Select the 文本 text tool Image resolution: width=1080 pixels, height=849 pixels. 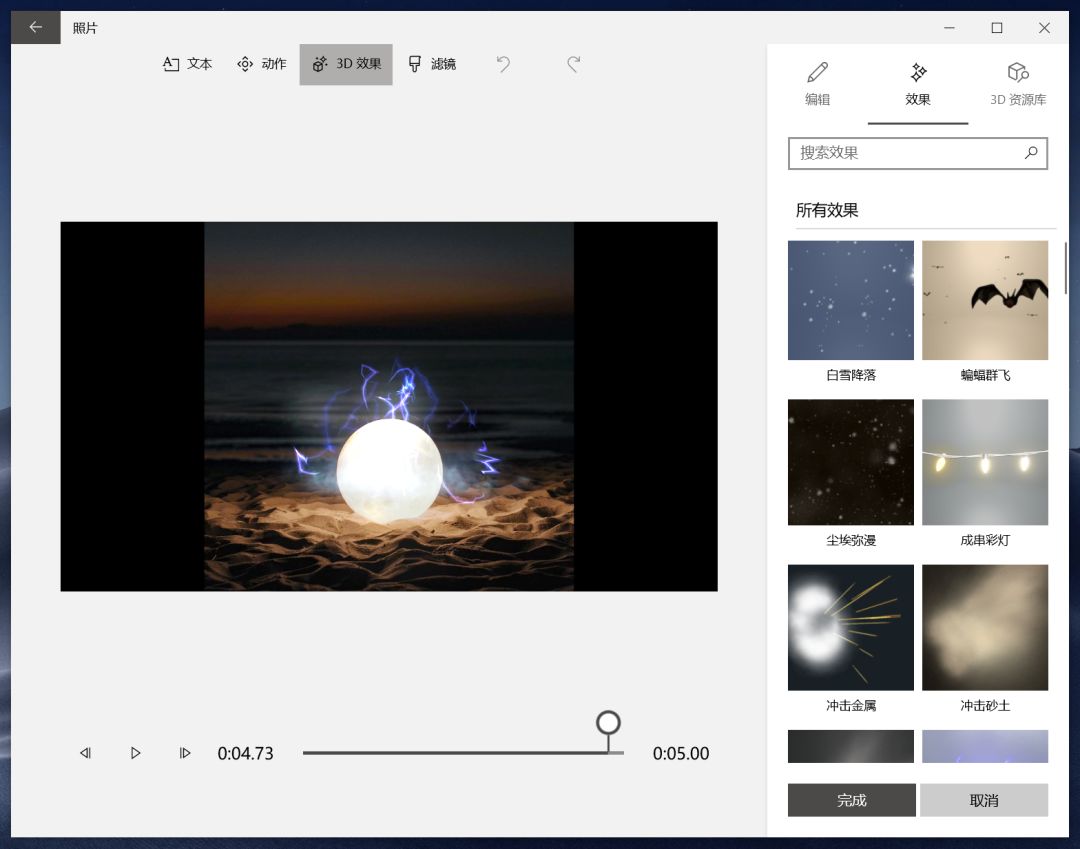[188, 64]
